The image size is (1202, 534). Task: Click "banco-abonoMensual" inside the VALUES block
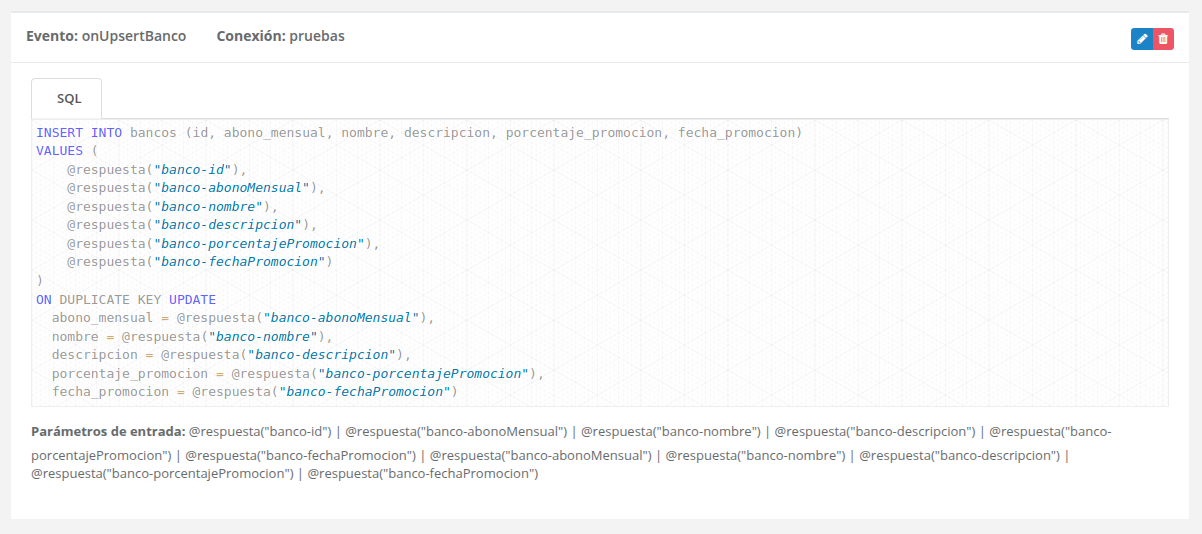coord(231,188)
